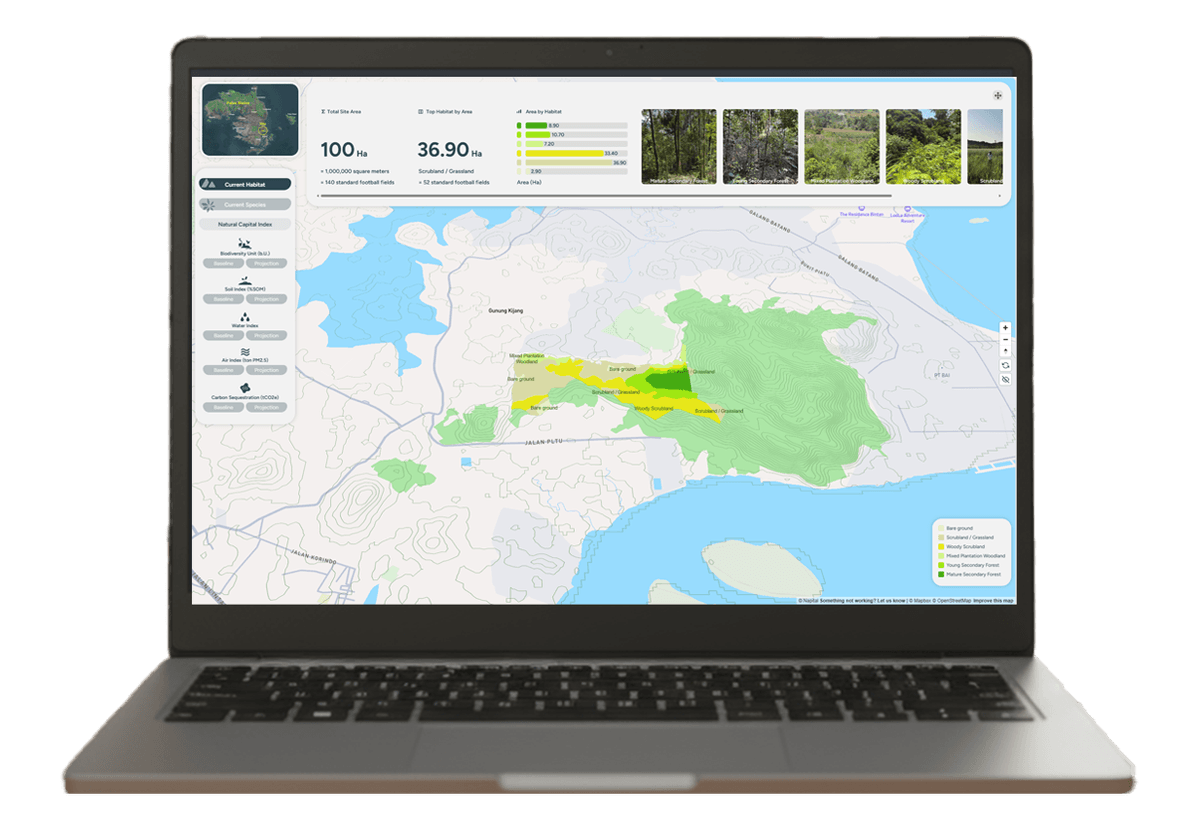Click the Soil Index icon
Image resolution: width=1200 pixels, height=814 pixels.
tap(245, 280)
